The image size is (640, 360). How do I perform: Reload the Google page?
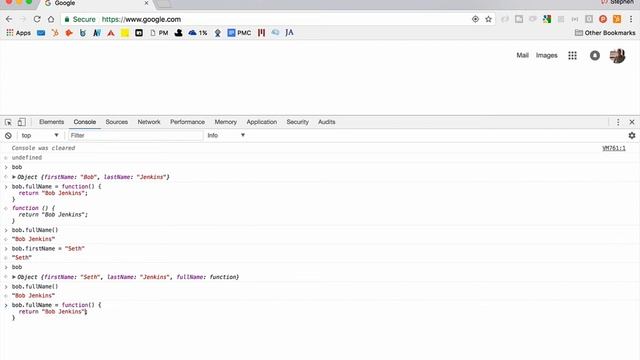pyautogui.click(x=37, y=19)
